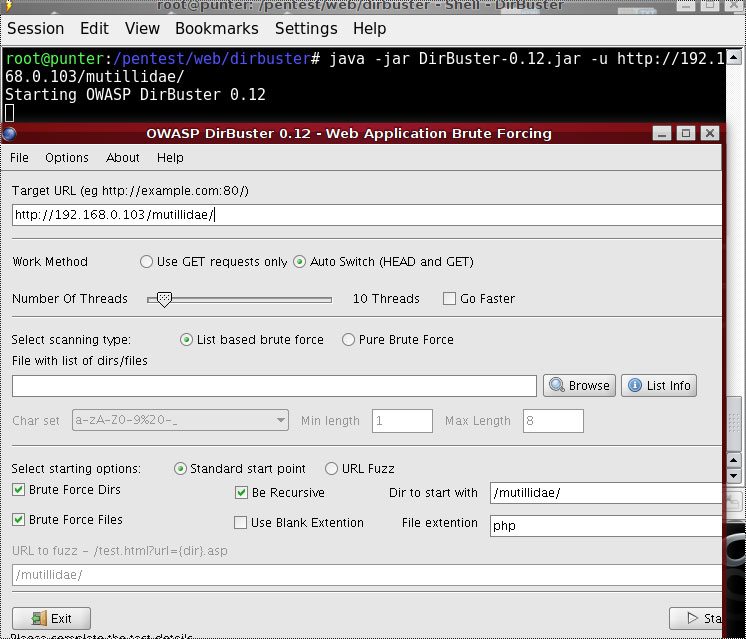Open List Info dialog

tap(658, 385)
